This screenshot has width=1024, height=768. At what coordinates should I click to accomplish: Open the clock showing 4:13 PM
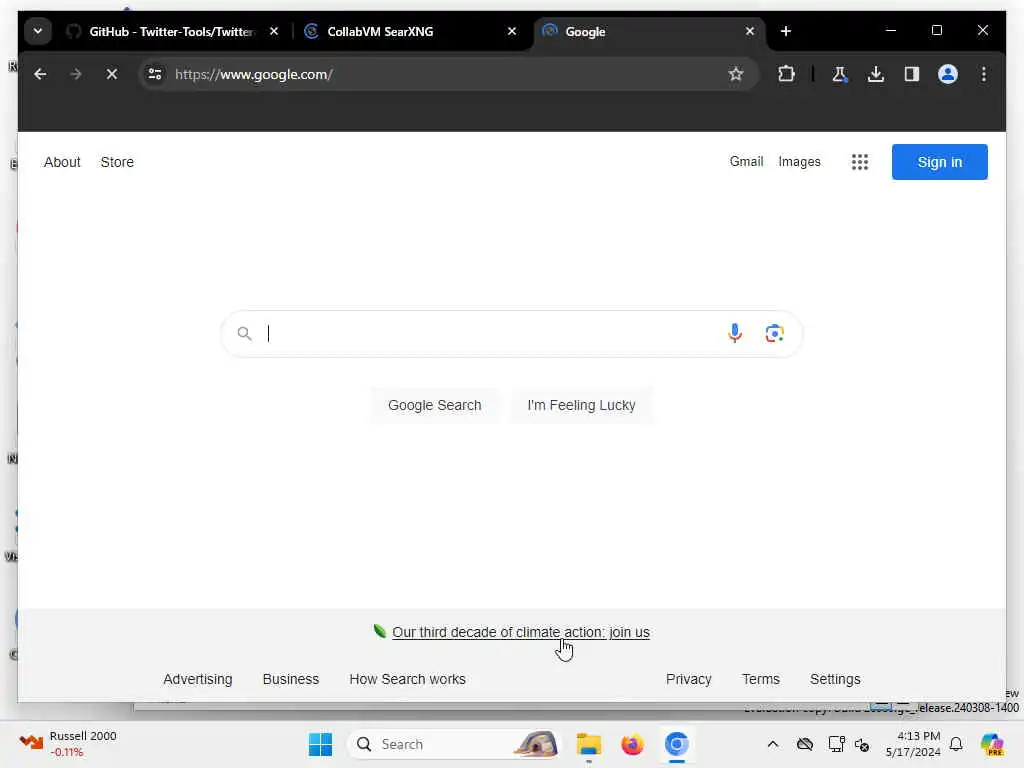[x=913, y=744]
